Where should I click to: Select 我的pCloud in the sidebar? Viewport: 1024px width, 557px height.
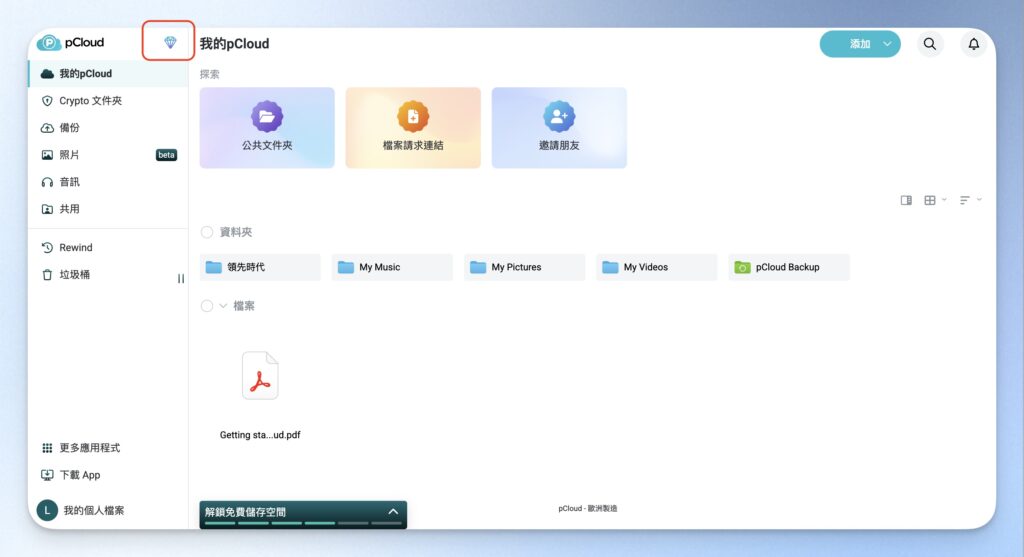click(108, 74)
